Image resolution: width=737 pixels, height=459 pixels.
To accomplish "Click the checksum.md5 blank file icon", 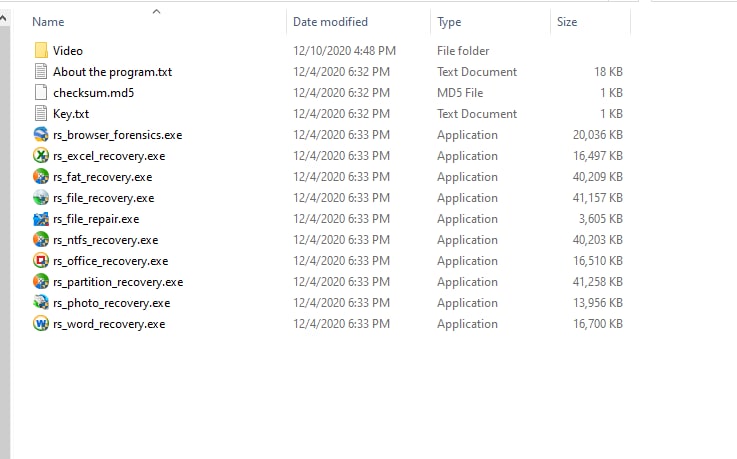I will (41, 93).
